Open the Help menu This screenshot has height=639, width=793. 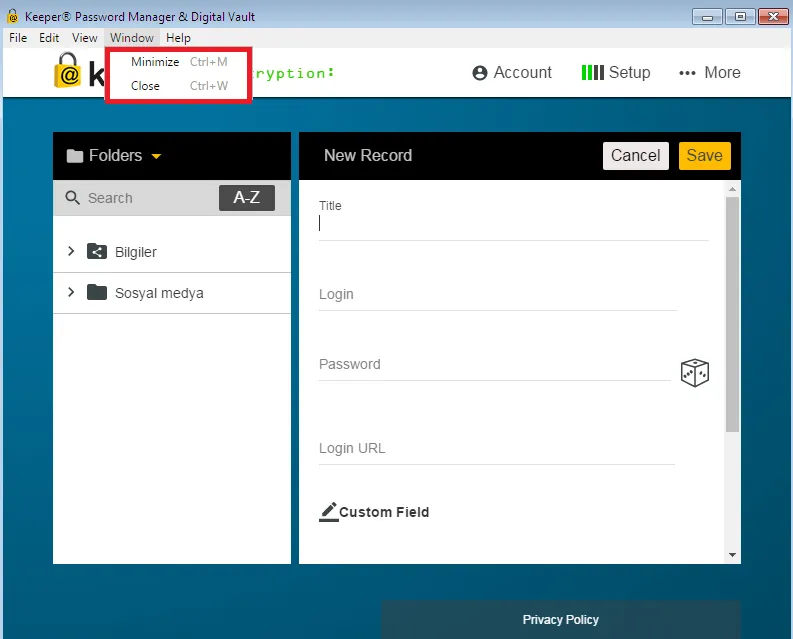click(x=178, y=38)
